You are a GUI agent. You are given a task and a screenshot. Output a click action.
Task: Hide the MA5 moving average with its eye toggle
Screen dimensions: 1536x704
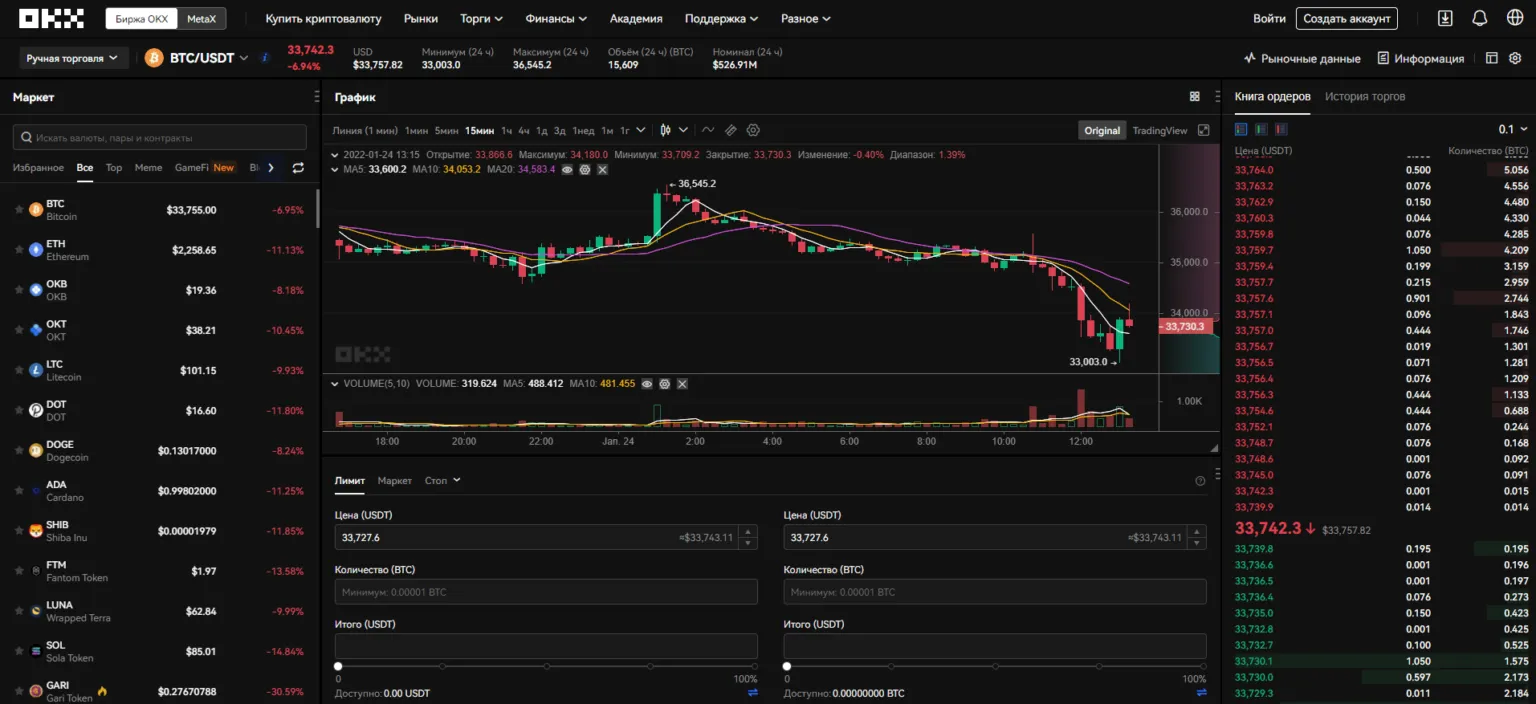click(x=565, y=170)
